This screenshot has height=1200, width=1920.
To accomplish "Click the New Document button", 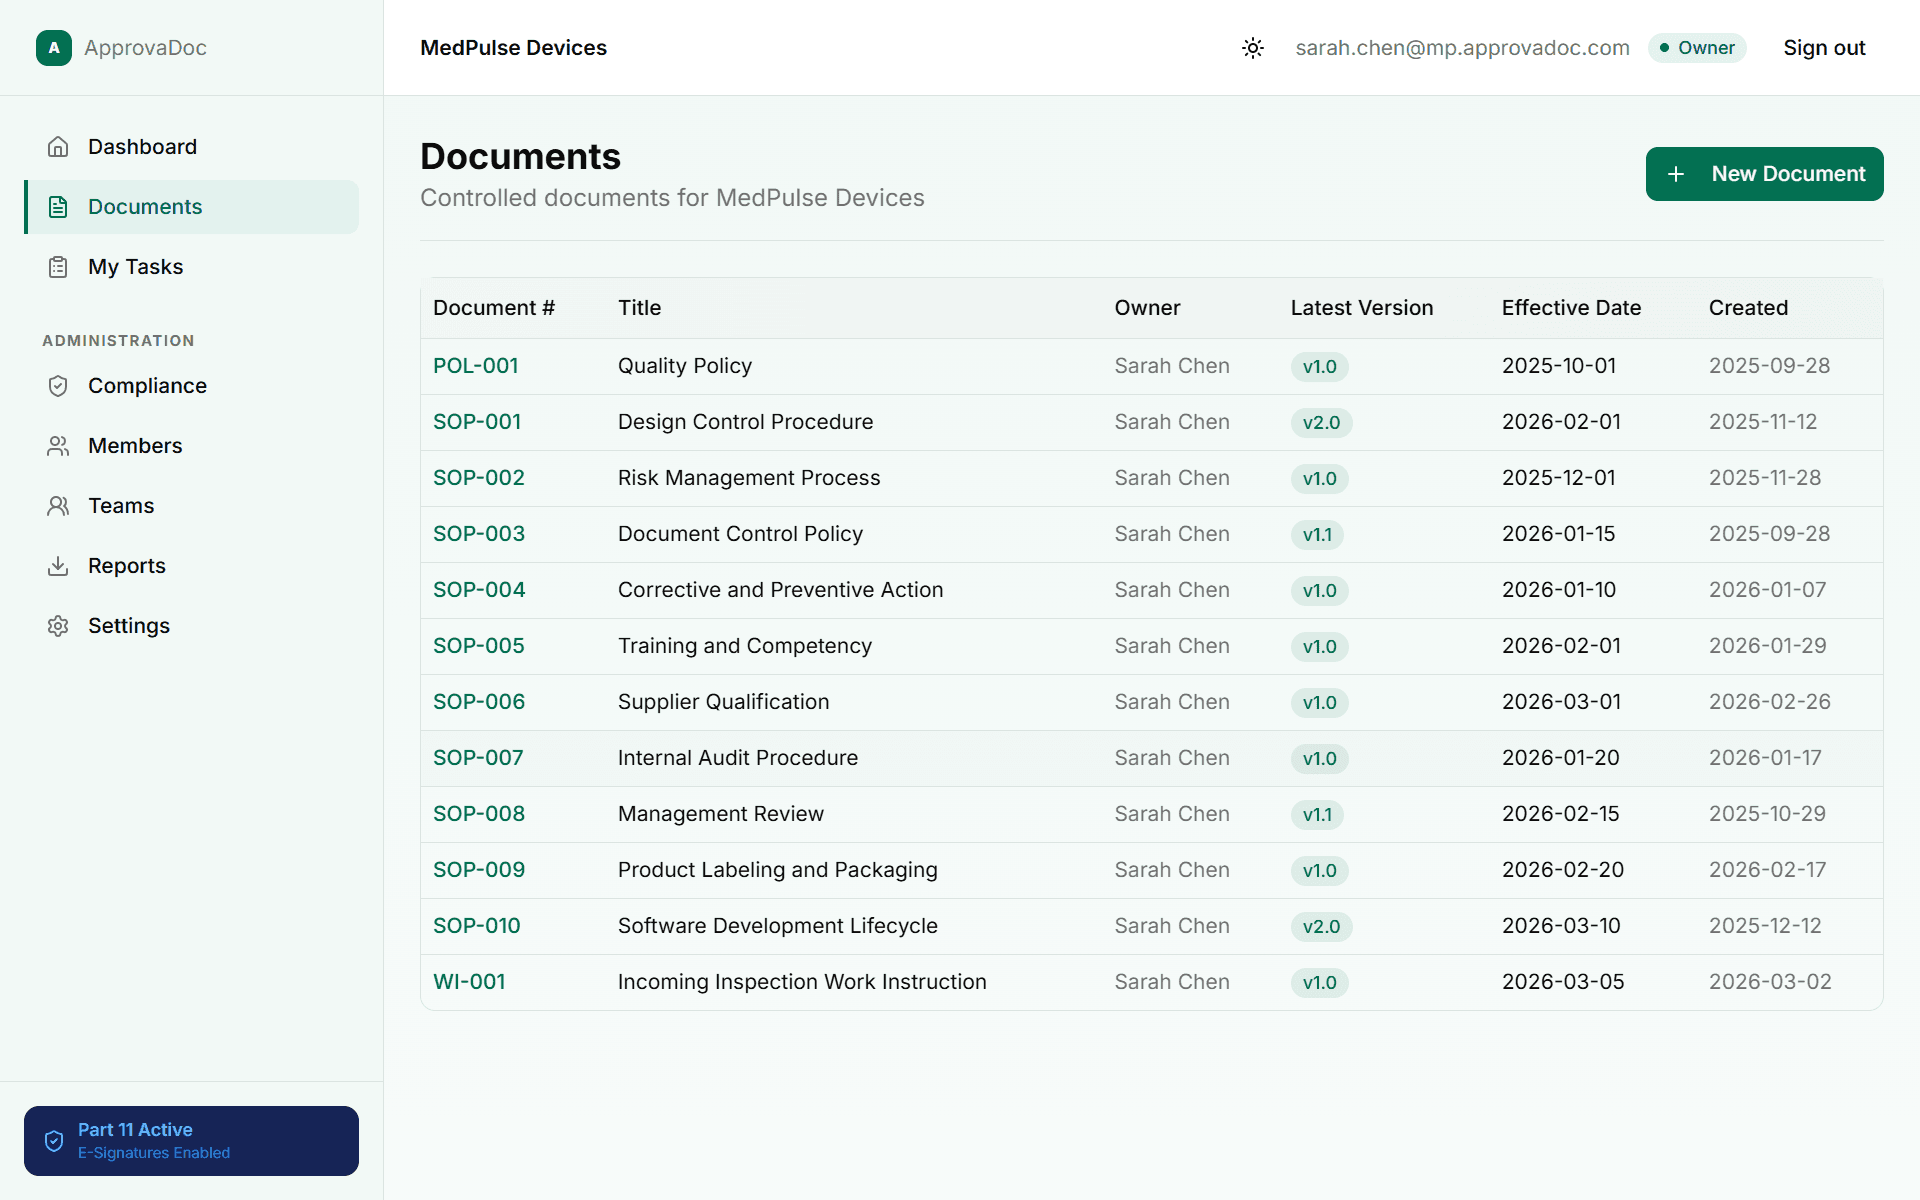I will point(1764,173).
